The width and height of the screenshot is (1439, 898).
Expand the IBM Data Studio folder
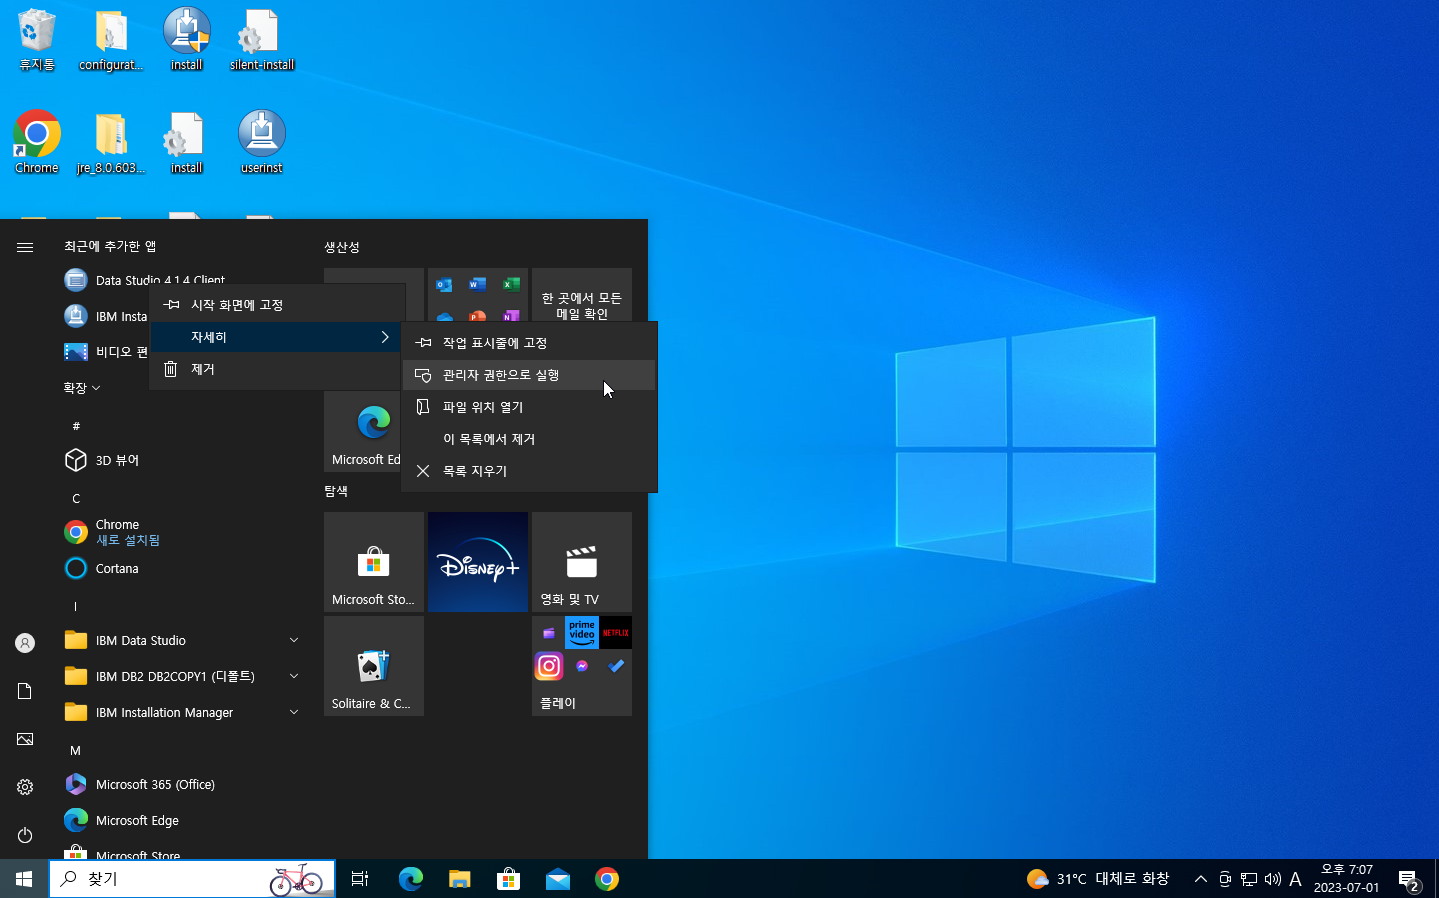tap(180, 640)
